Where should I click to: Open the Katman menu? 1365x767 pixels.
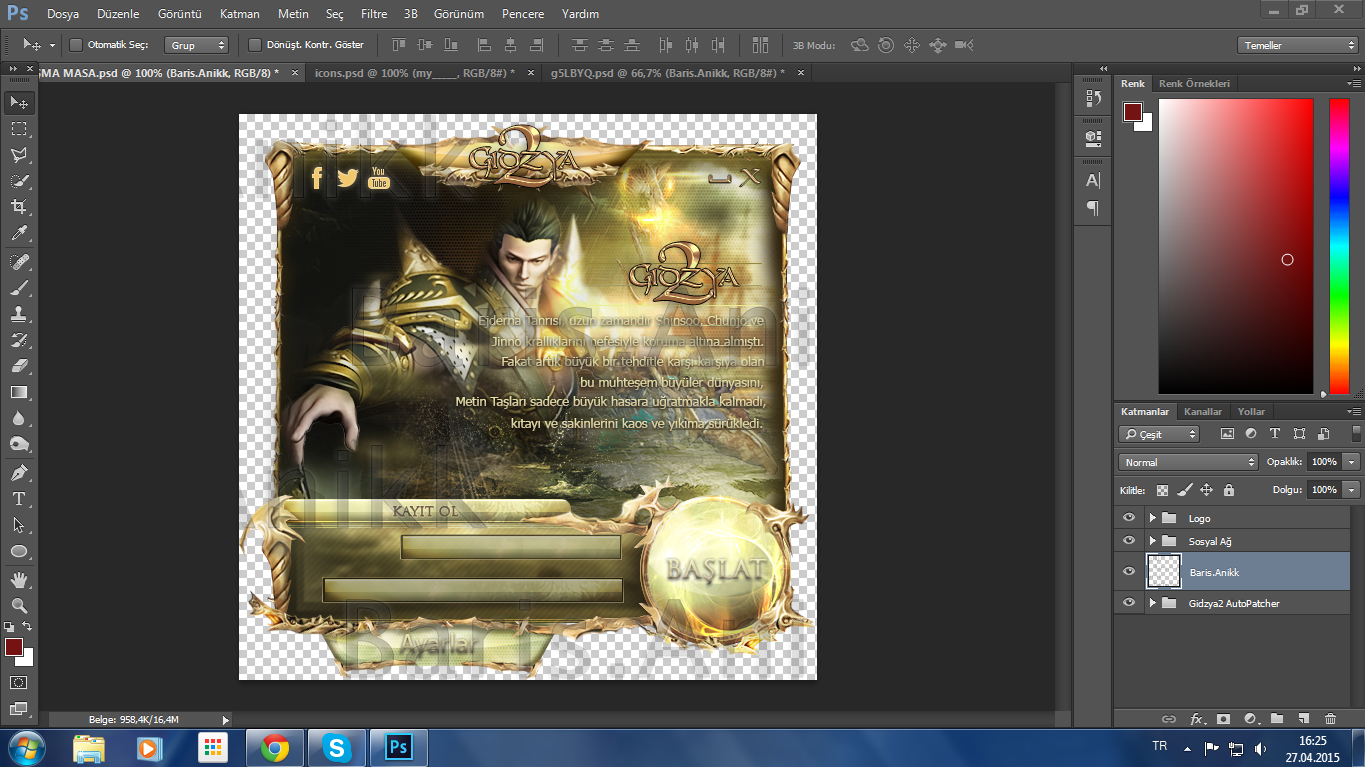pos(240,14)
